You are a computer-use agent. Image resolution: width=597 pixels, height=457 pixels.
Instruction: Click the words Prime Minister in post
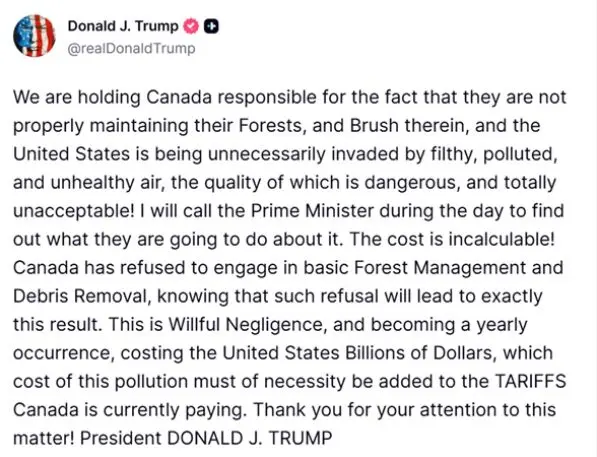312,211
